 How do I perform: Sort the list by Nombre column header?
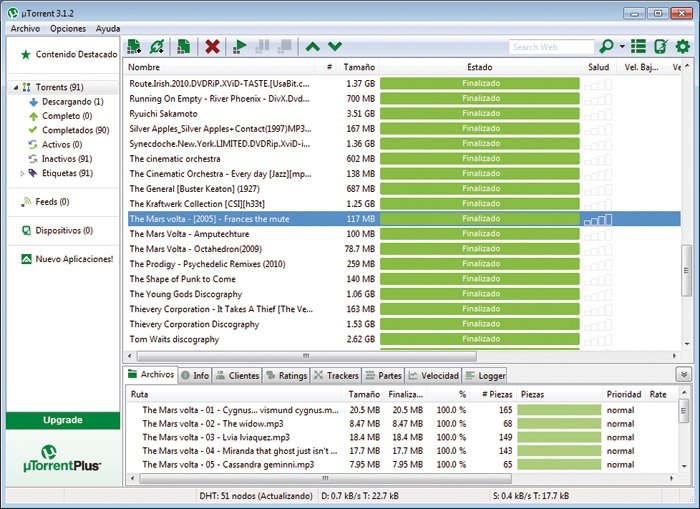(x=219, y=67)
